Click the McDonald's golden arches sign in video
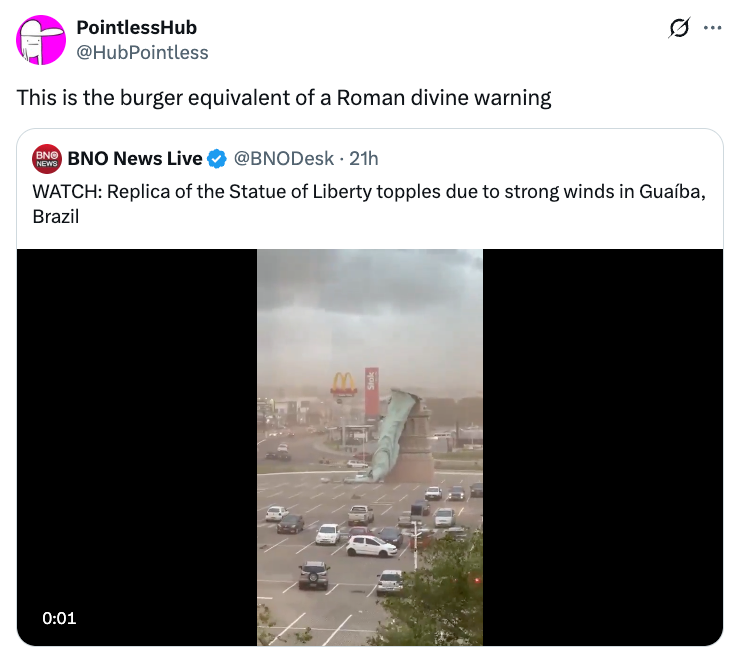Viewport: 741px width, 666px height. pyautogui.click(x=344, y=383)
